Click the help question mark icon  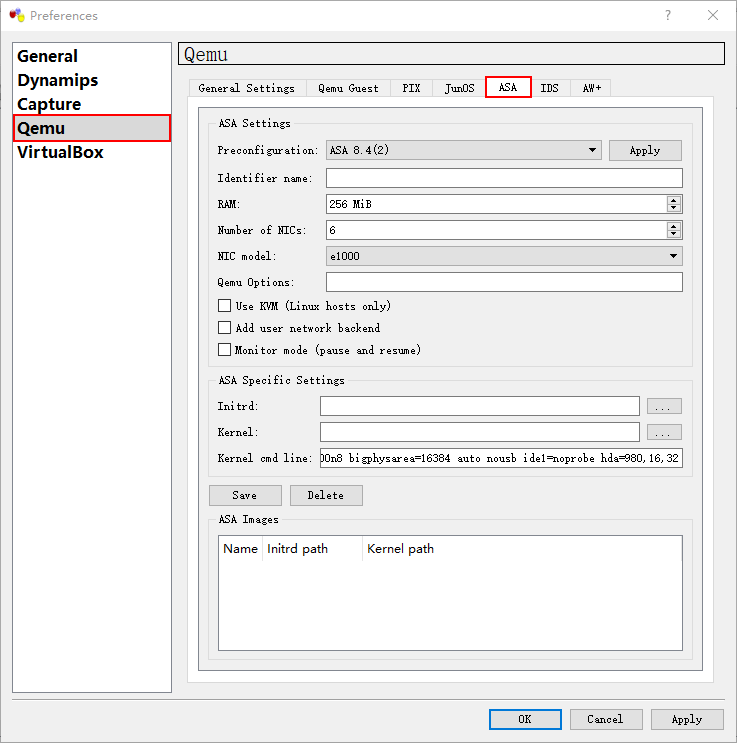coord(667,15)
